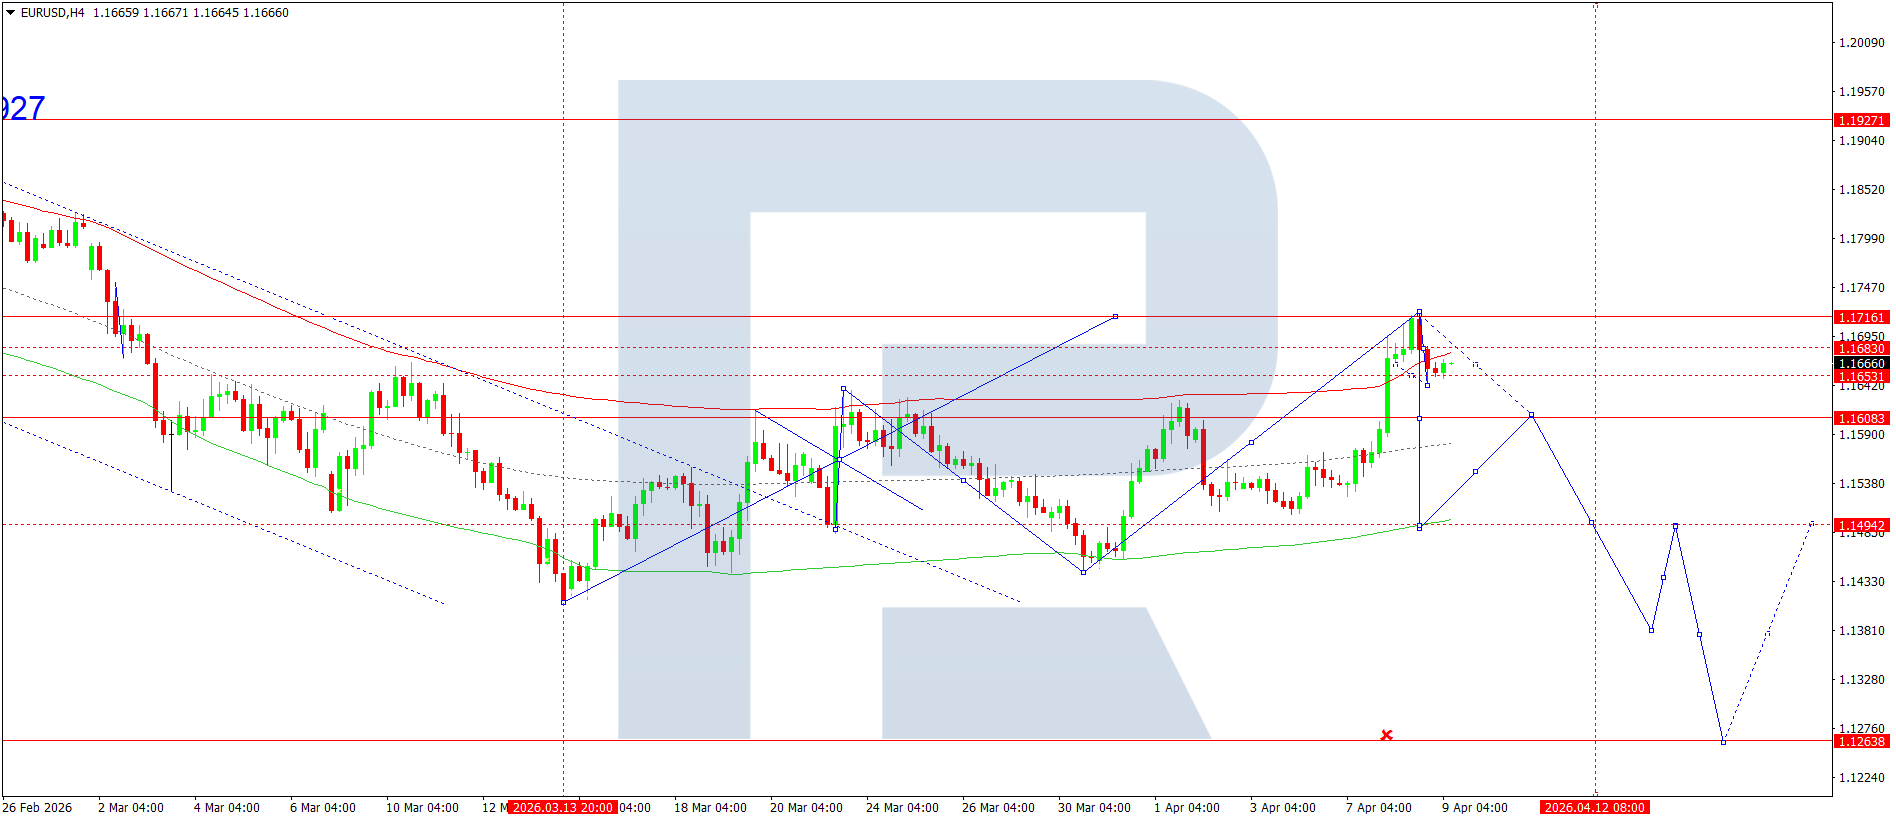Click the 1.17161 price level tag
1896x820 pixels.
1861,317
